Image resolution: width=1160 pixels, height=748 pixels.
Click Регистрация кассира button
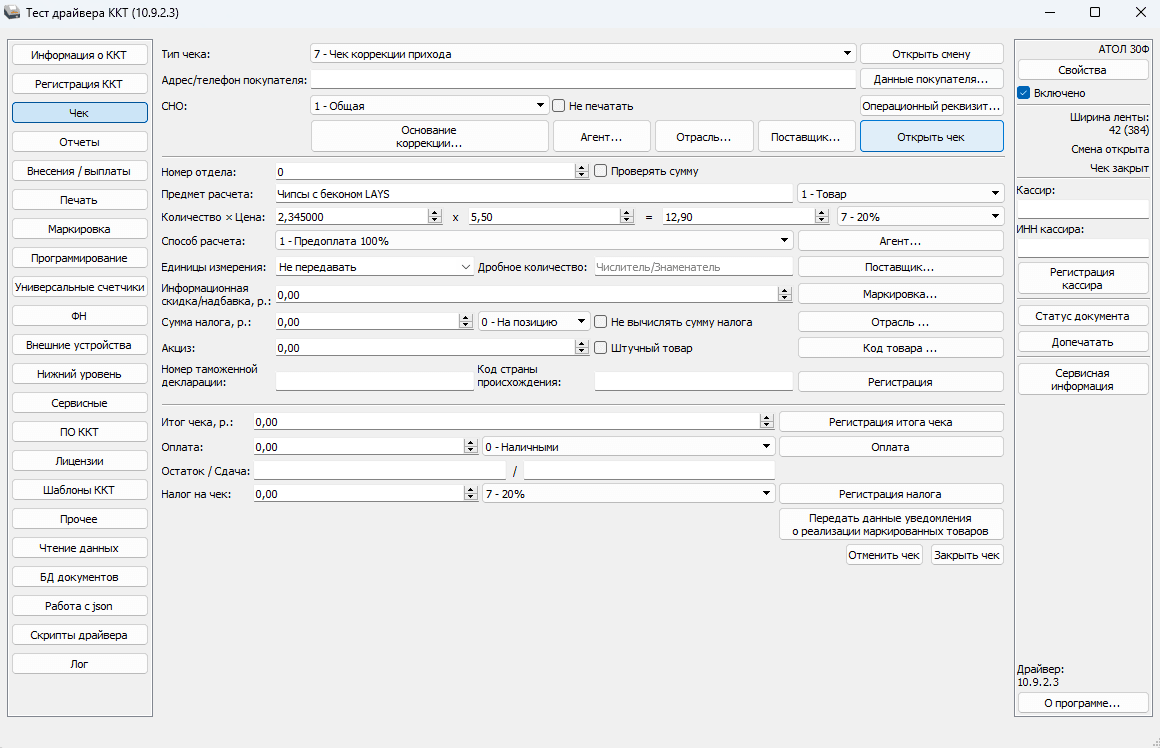click(x=1082, y=279)
